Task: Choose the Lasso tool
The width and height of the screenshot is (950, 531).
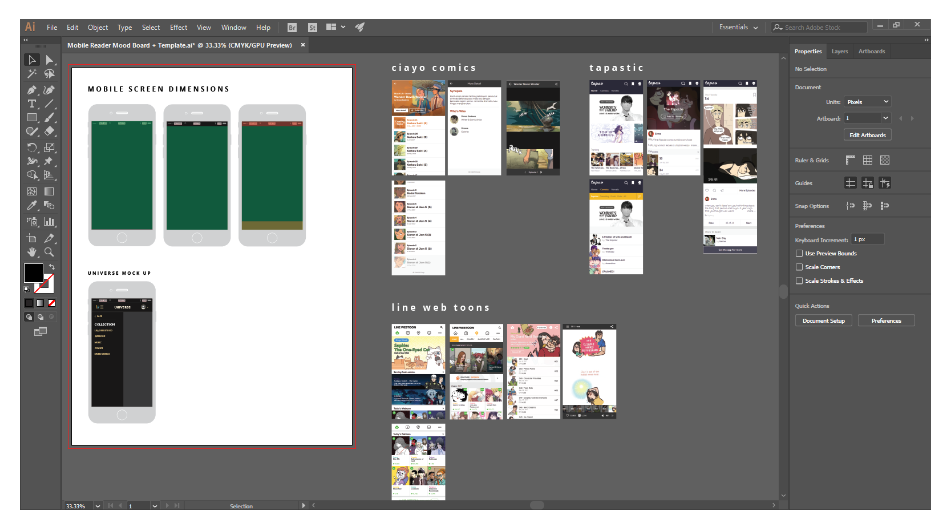Action: 49,74
